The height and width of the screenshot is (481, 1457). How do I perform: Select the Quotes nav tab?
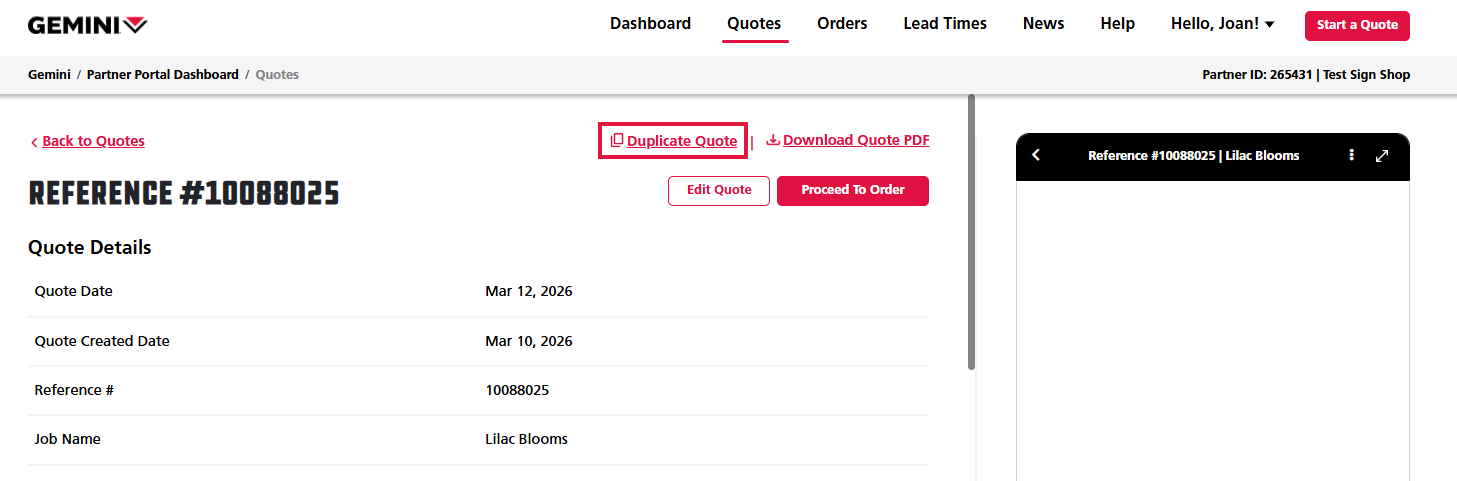click(x=754, y=24)
